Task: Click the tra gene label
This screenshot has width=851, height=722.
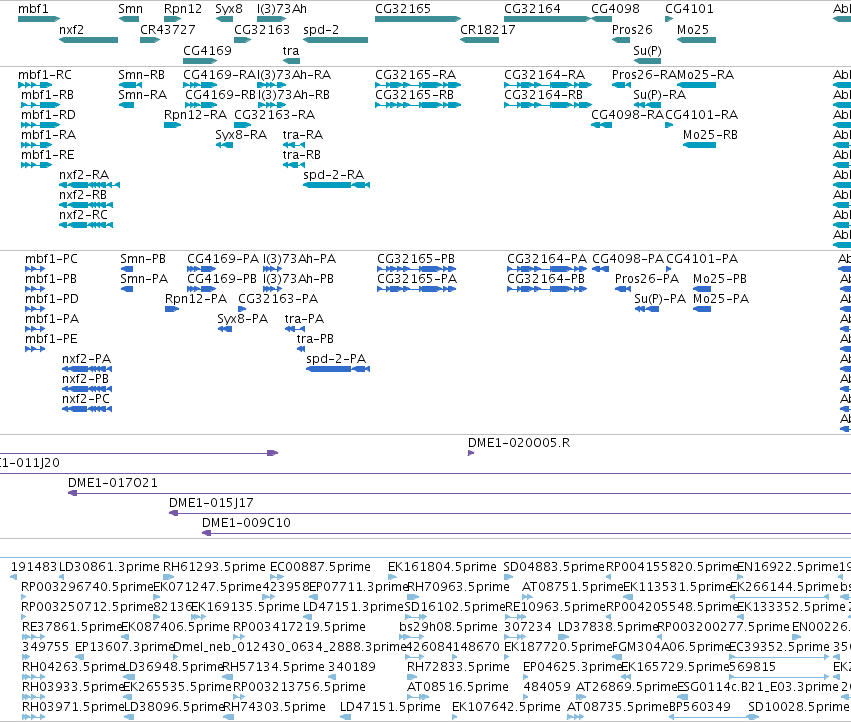Action: click(291, 50)
